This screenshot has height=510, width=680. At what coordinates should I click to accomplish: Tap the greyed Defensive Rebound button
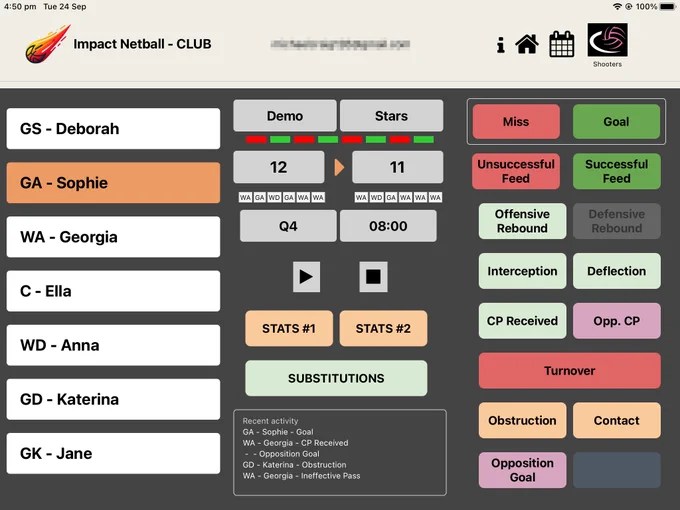617,221
